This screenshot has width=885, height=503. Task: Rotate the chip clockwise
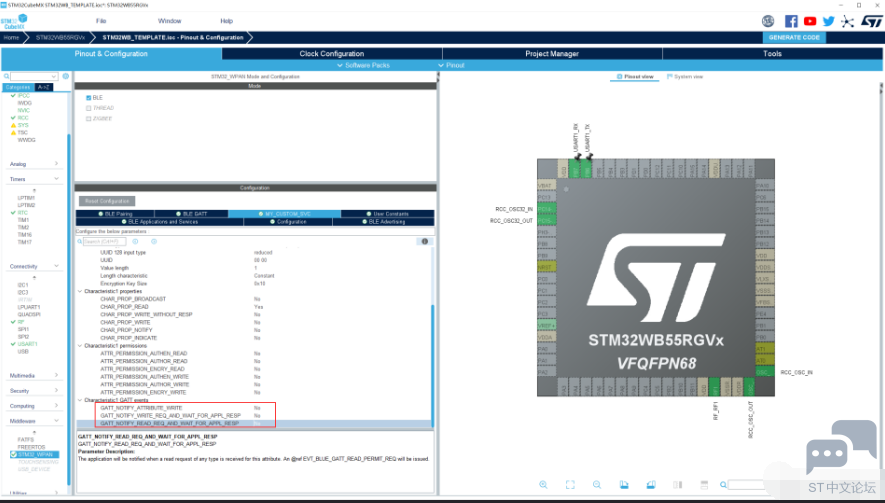pyautogui.click(x=624, y=484)
